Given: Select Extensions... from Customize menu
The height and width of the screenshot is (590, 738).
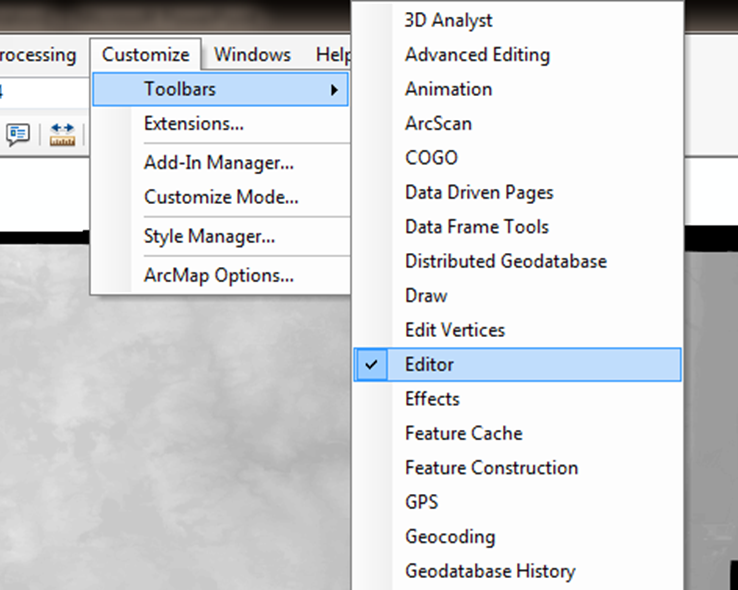Looking at the screenshot, I should [x=193, y=124].
